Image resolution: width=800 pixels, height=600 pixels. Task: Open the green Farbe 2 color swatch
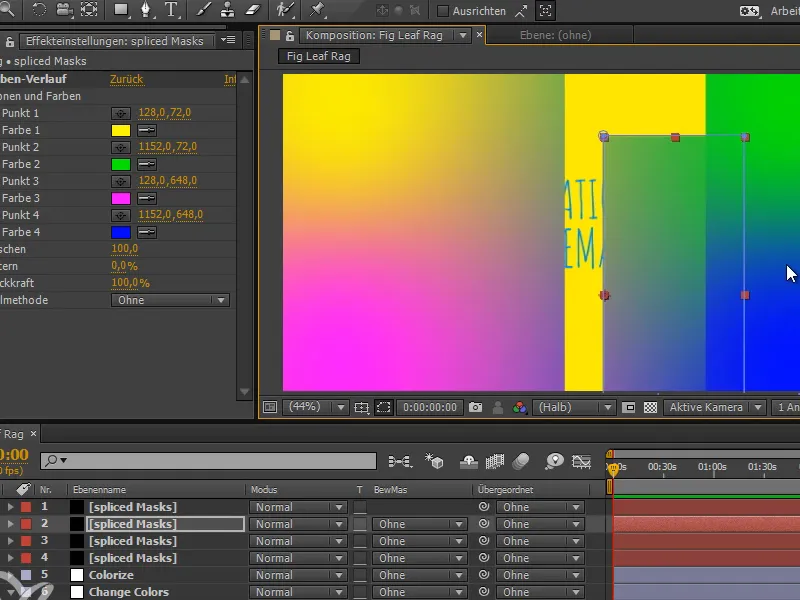click(121, 164)
